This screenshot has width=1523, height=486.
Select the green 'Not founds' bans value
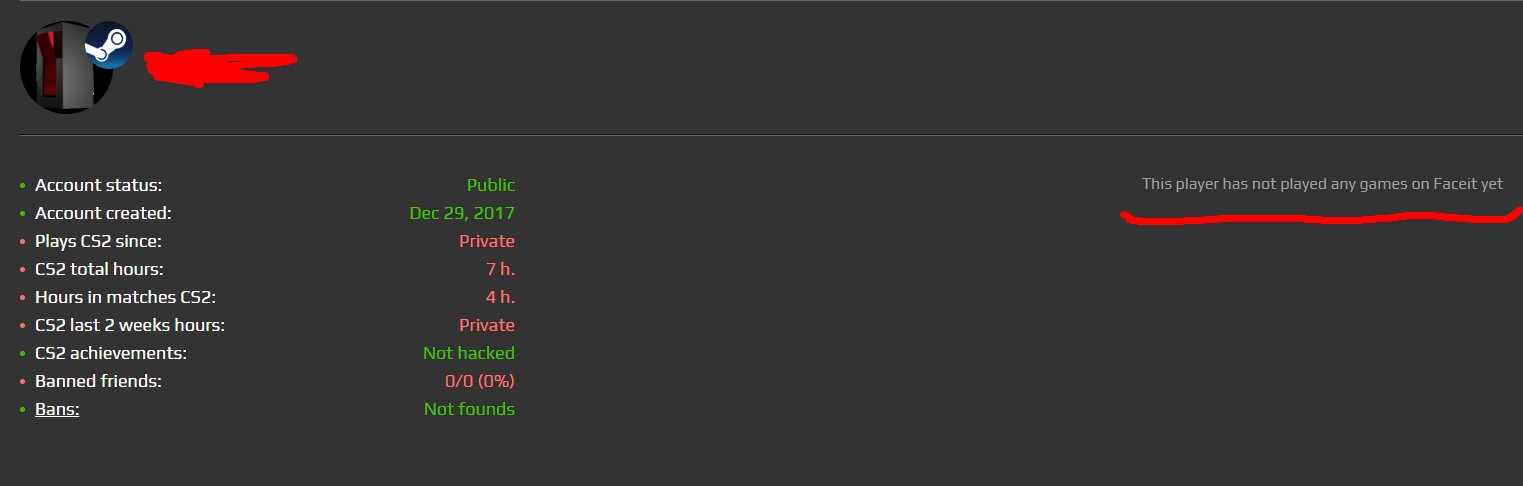pyautogui.click(x=469, y=409)
